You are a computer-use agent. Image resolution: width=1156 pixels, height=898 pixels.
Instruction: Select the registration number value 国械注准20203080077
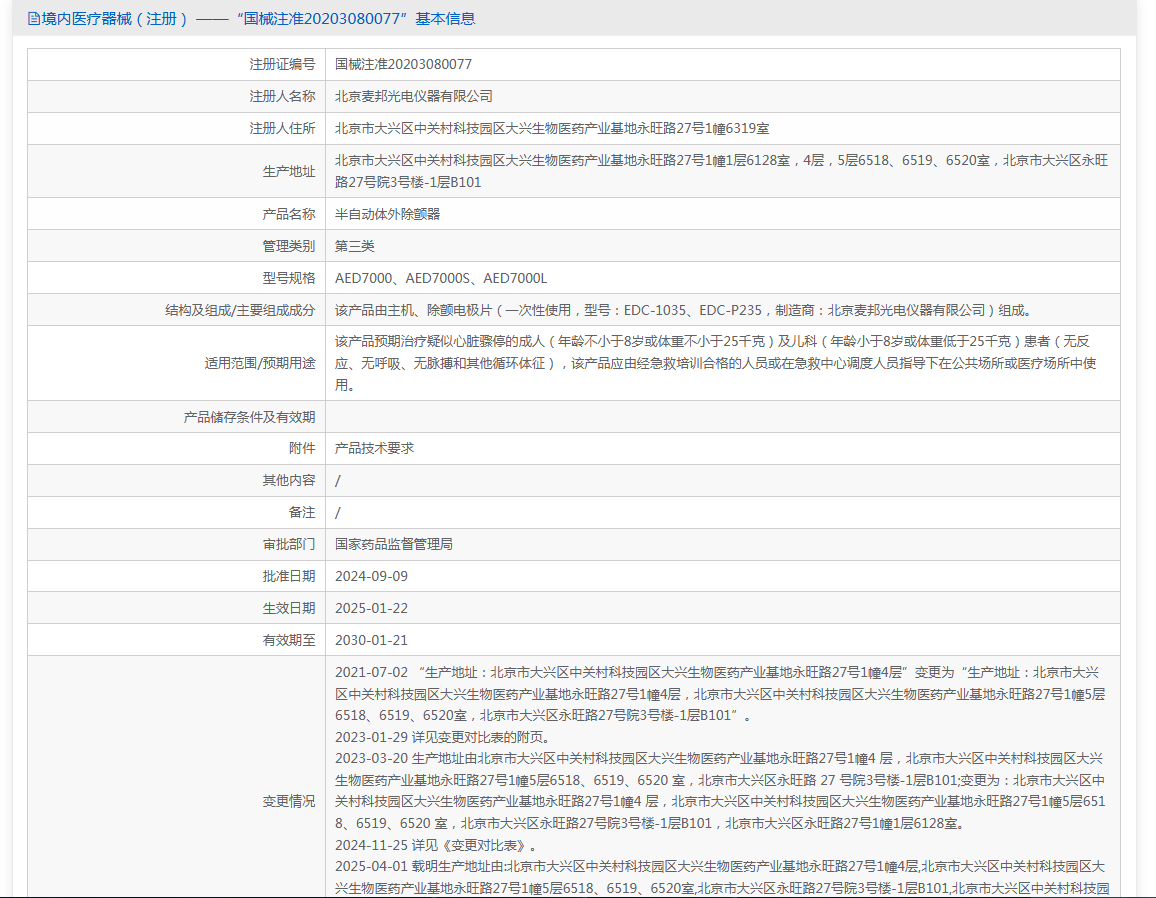point(403,64)
